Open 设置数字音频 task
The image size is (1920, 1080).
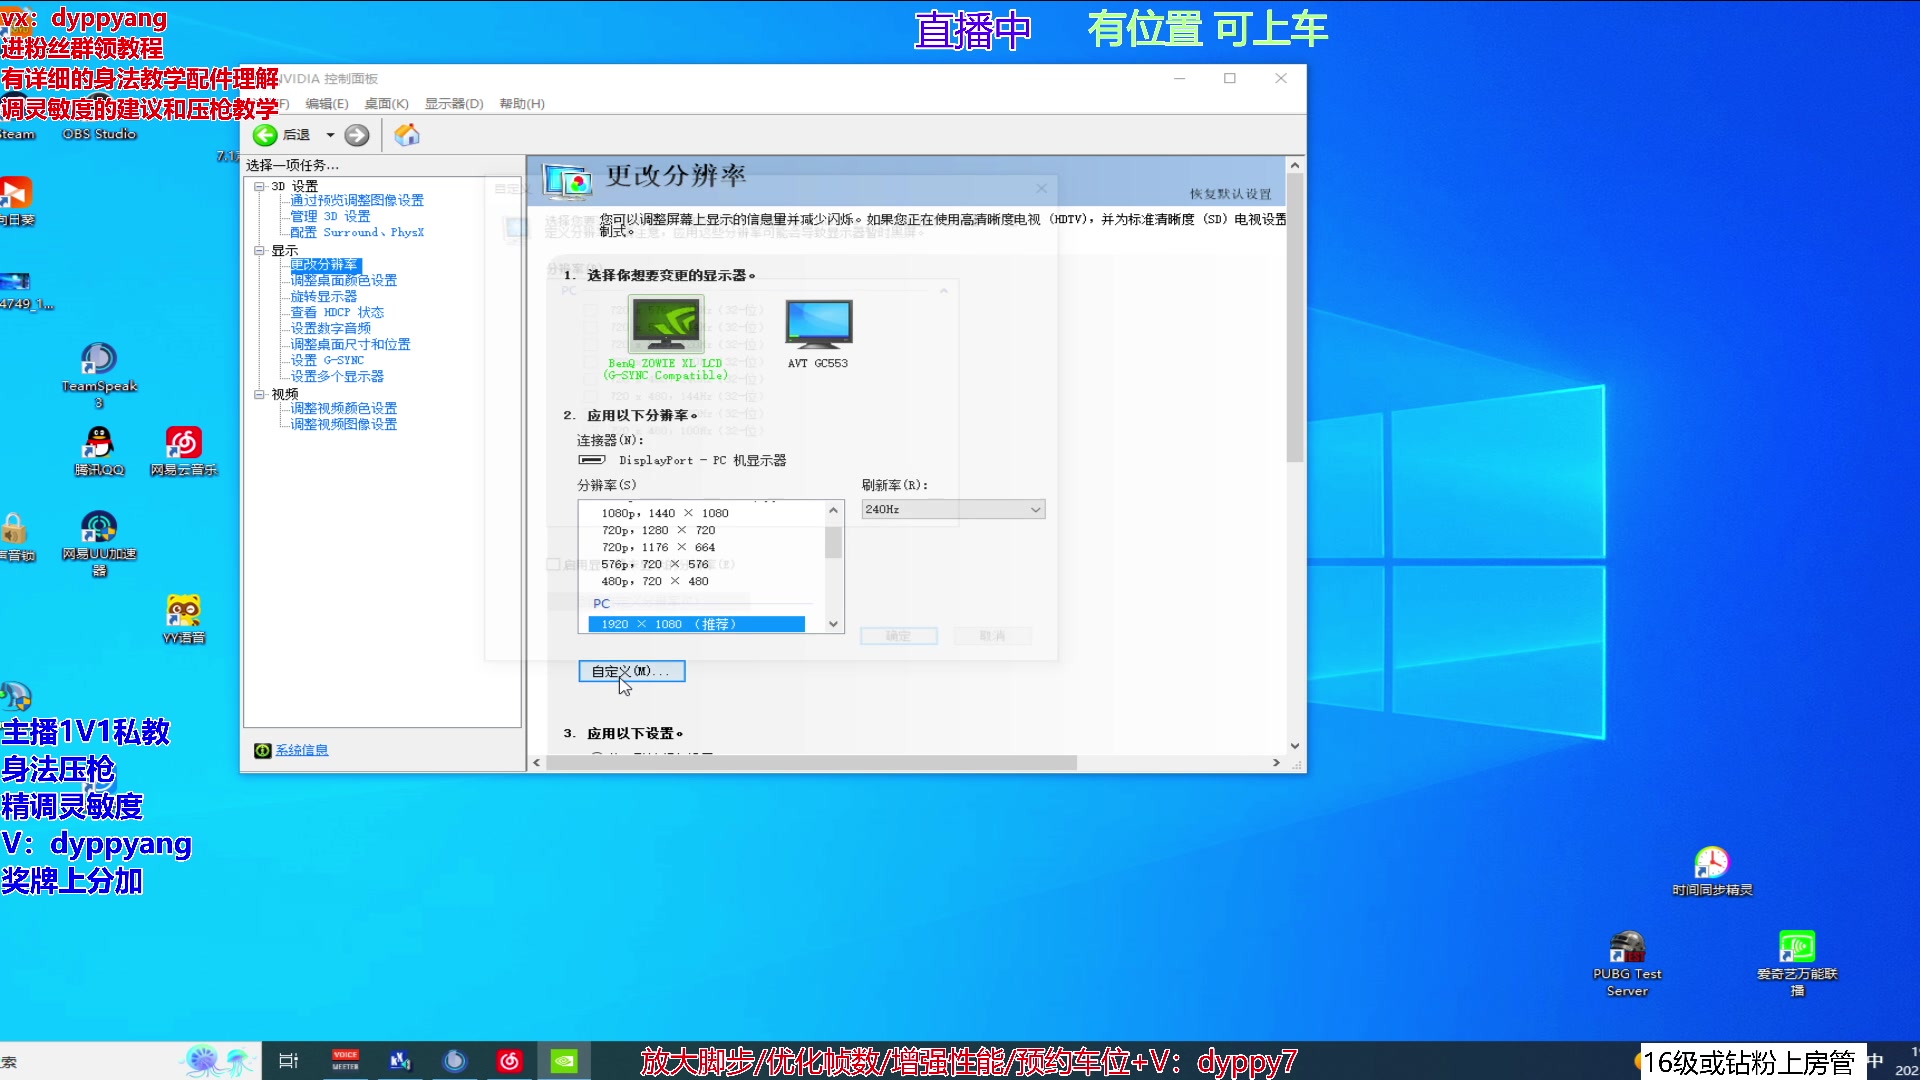(331, 329)
